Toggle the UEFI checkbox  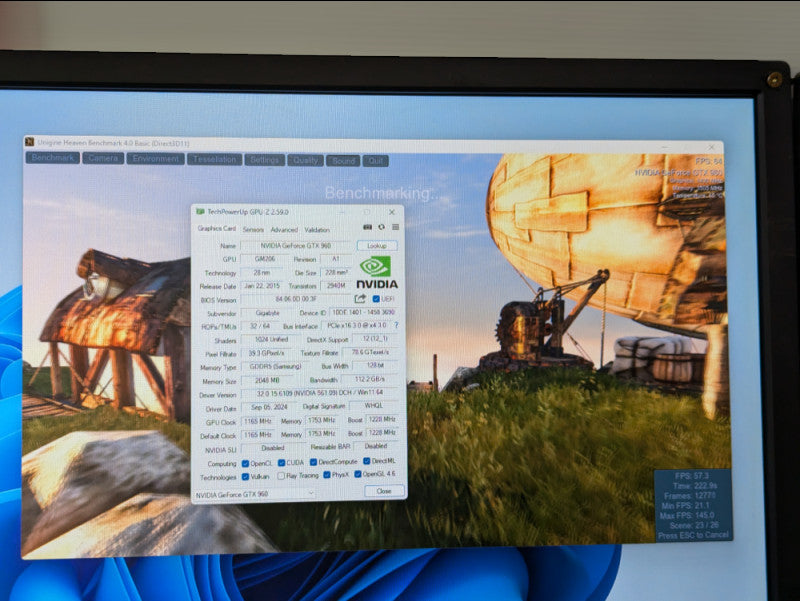[376, 299]
